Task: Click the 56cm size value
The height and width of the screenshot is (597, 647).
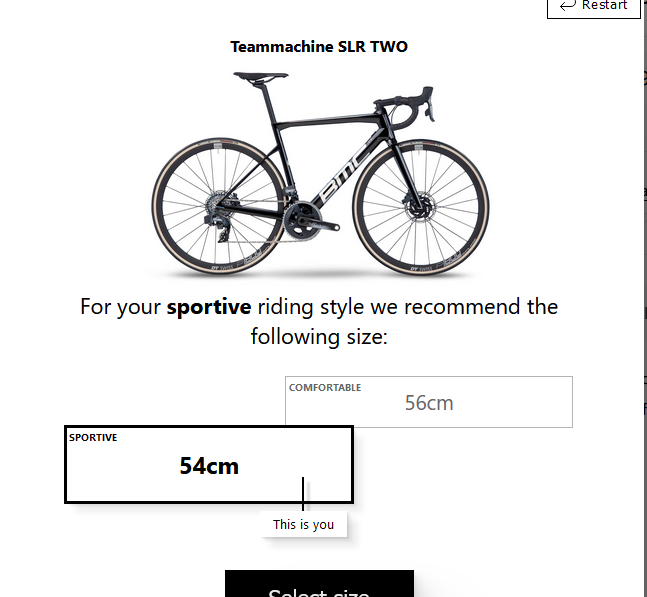Action: click(x=429, y=403)
